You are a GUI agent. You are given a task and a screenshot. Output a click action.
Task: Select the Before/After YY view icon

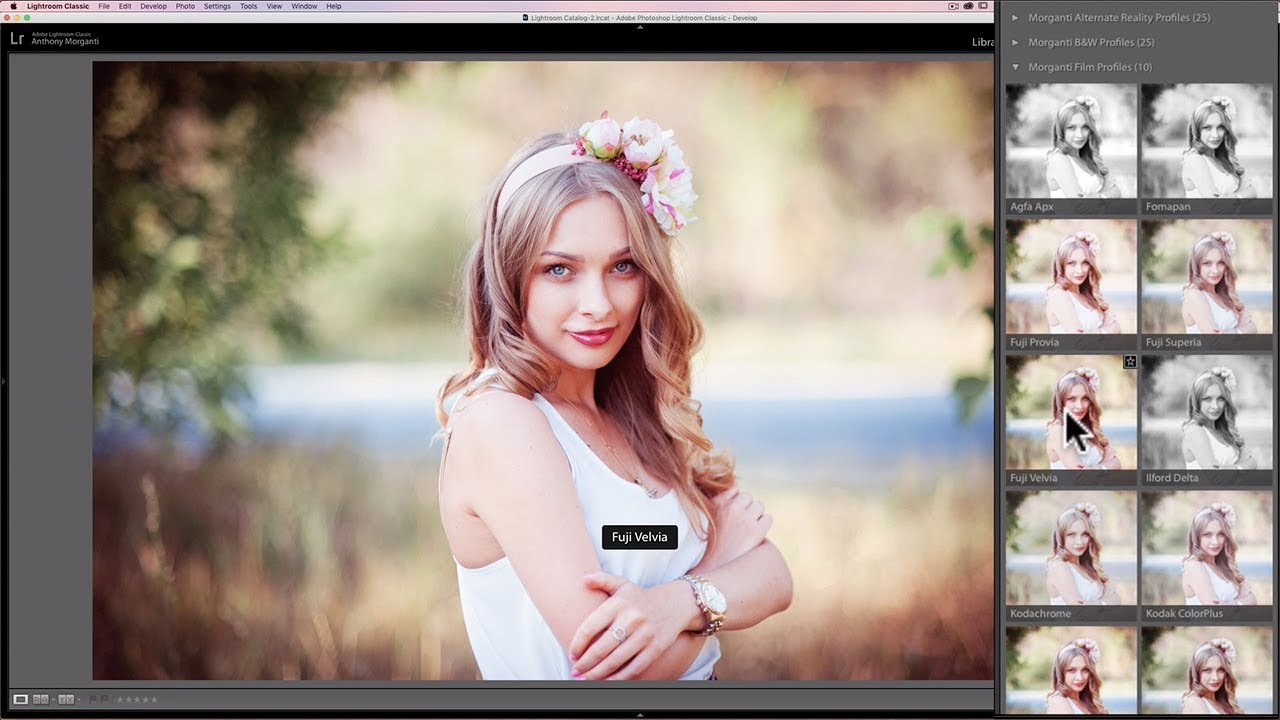(x=67, y=699)
